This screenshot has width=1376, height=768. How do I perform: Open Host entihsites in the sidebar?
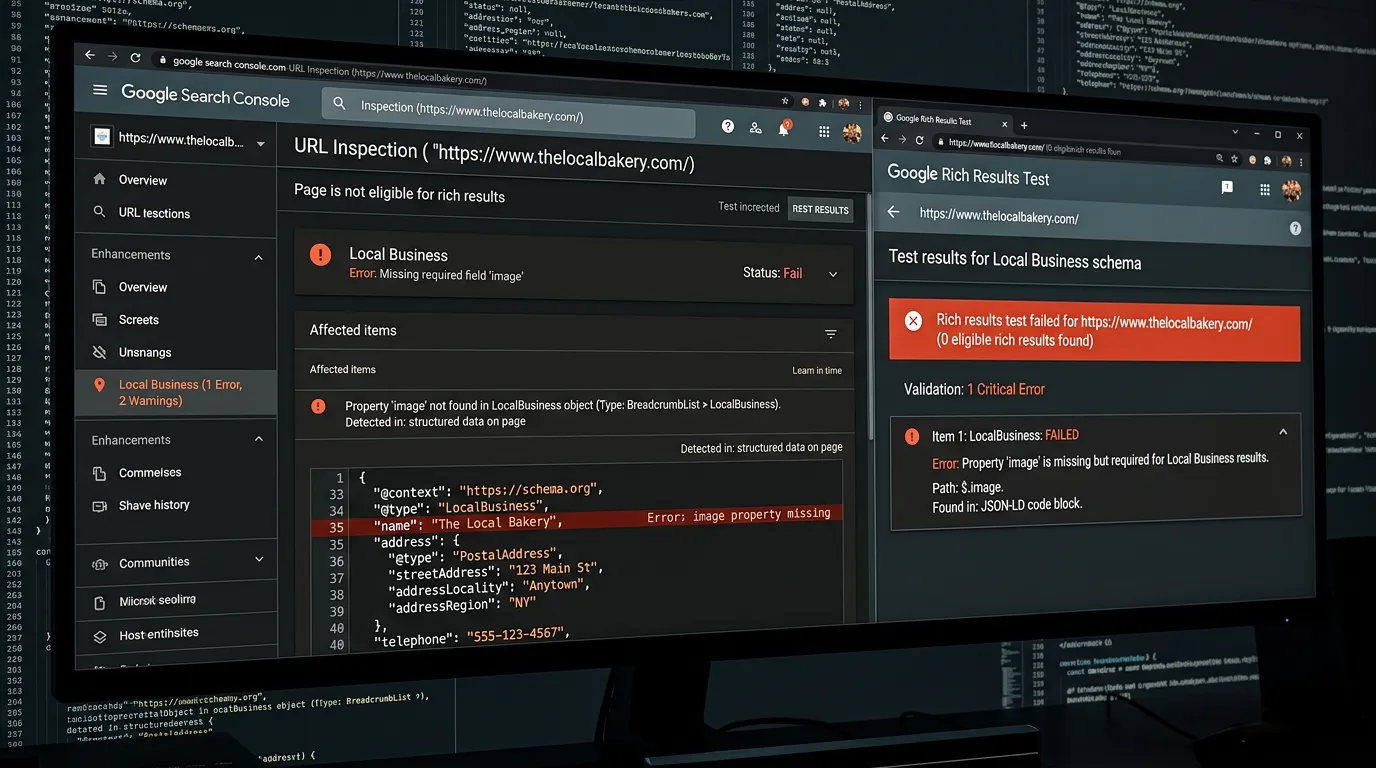pyautogui.click(x=159, y=633)
